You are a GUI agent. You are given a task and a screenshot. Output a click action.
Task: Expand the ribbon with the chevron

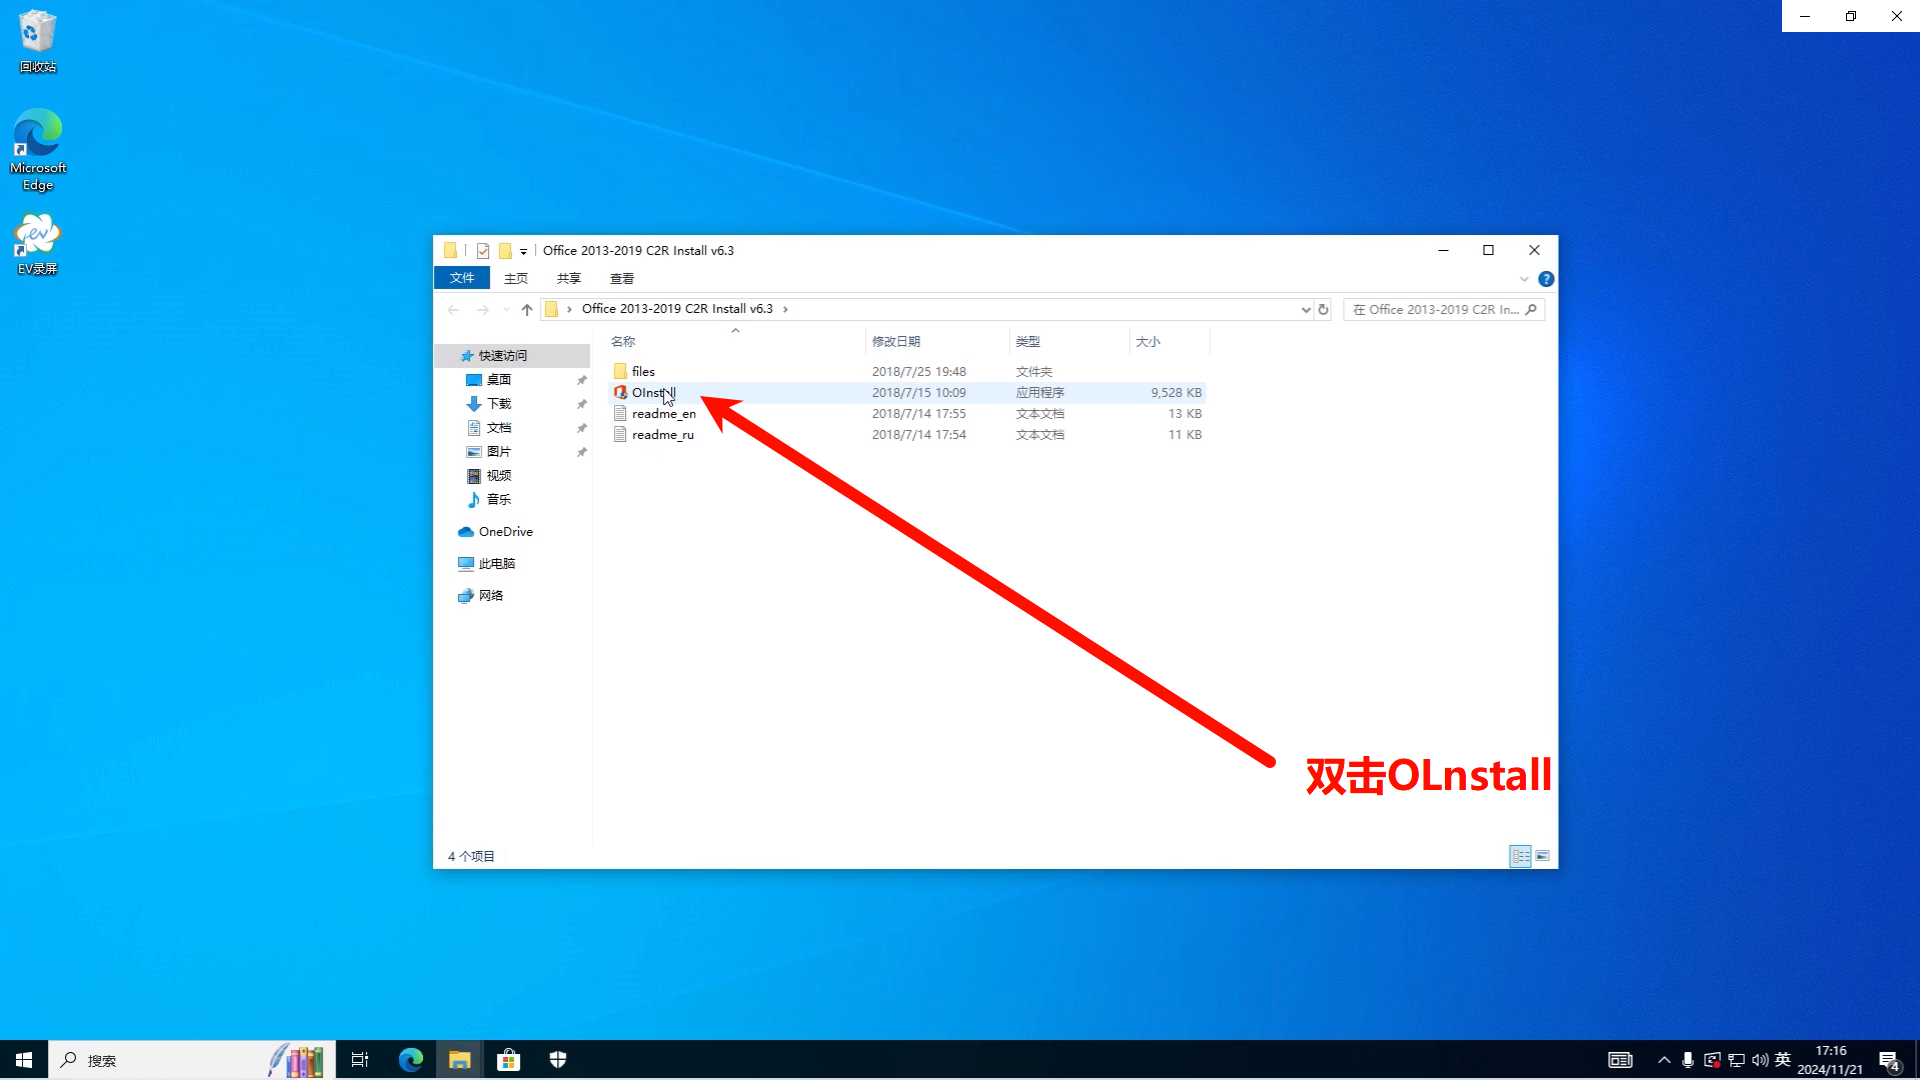[x=1524, y=279]
